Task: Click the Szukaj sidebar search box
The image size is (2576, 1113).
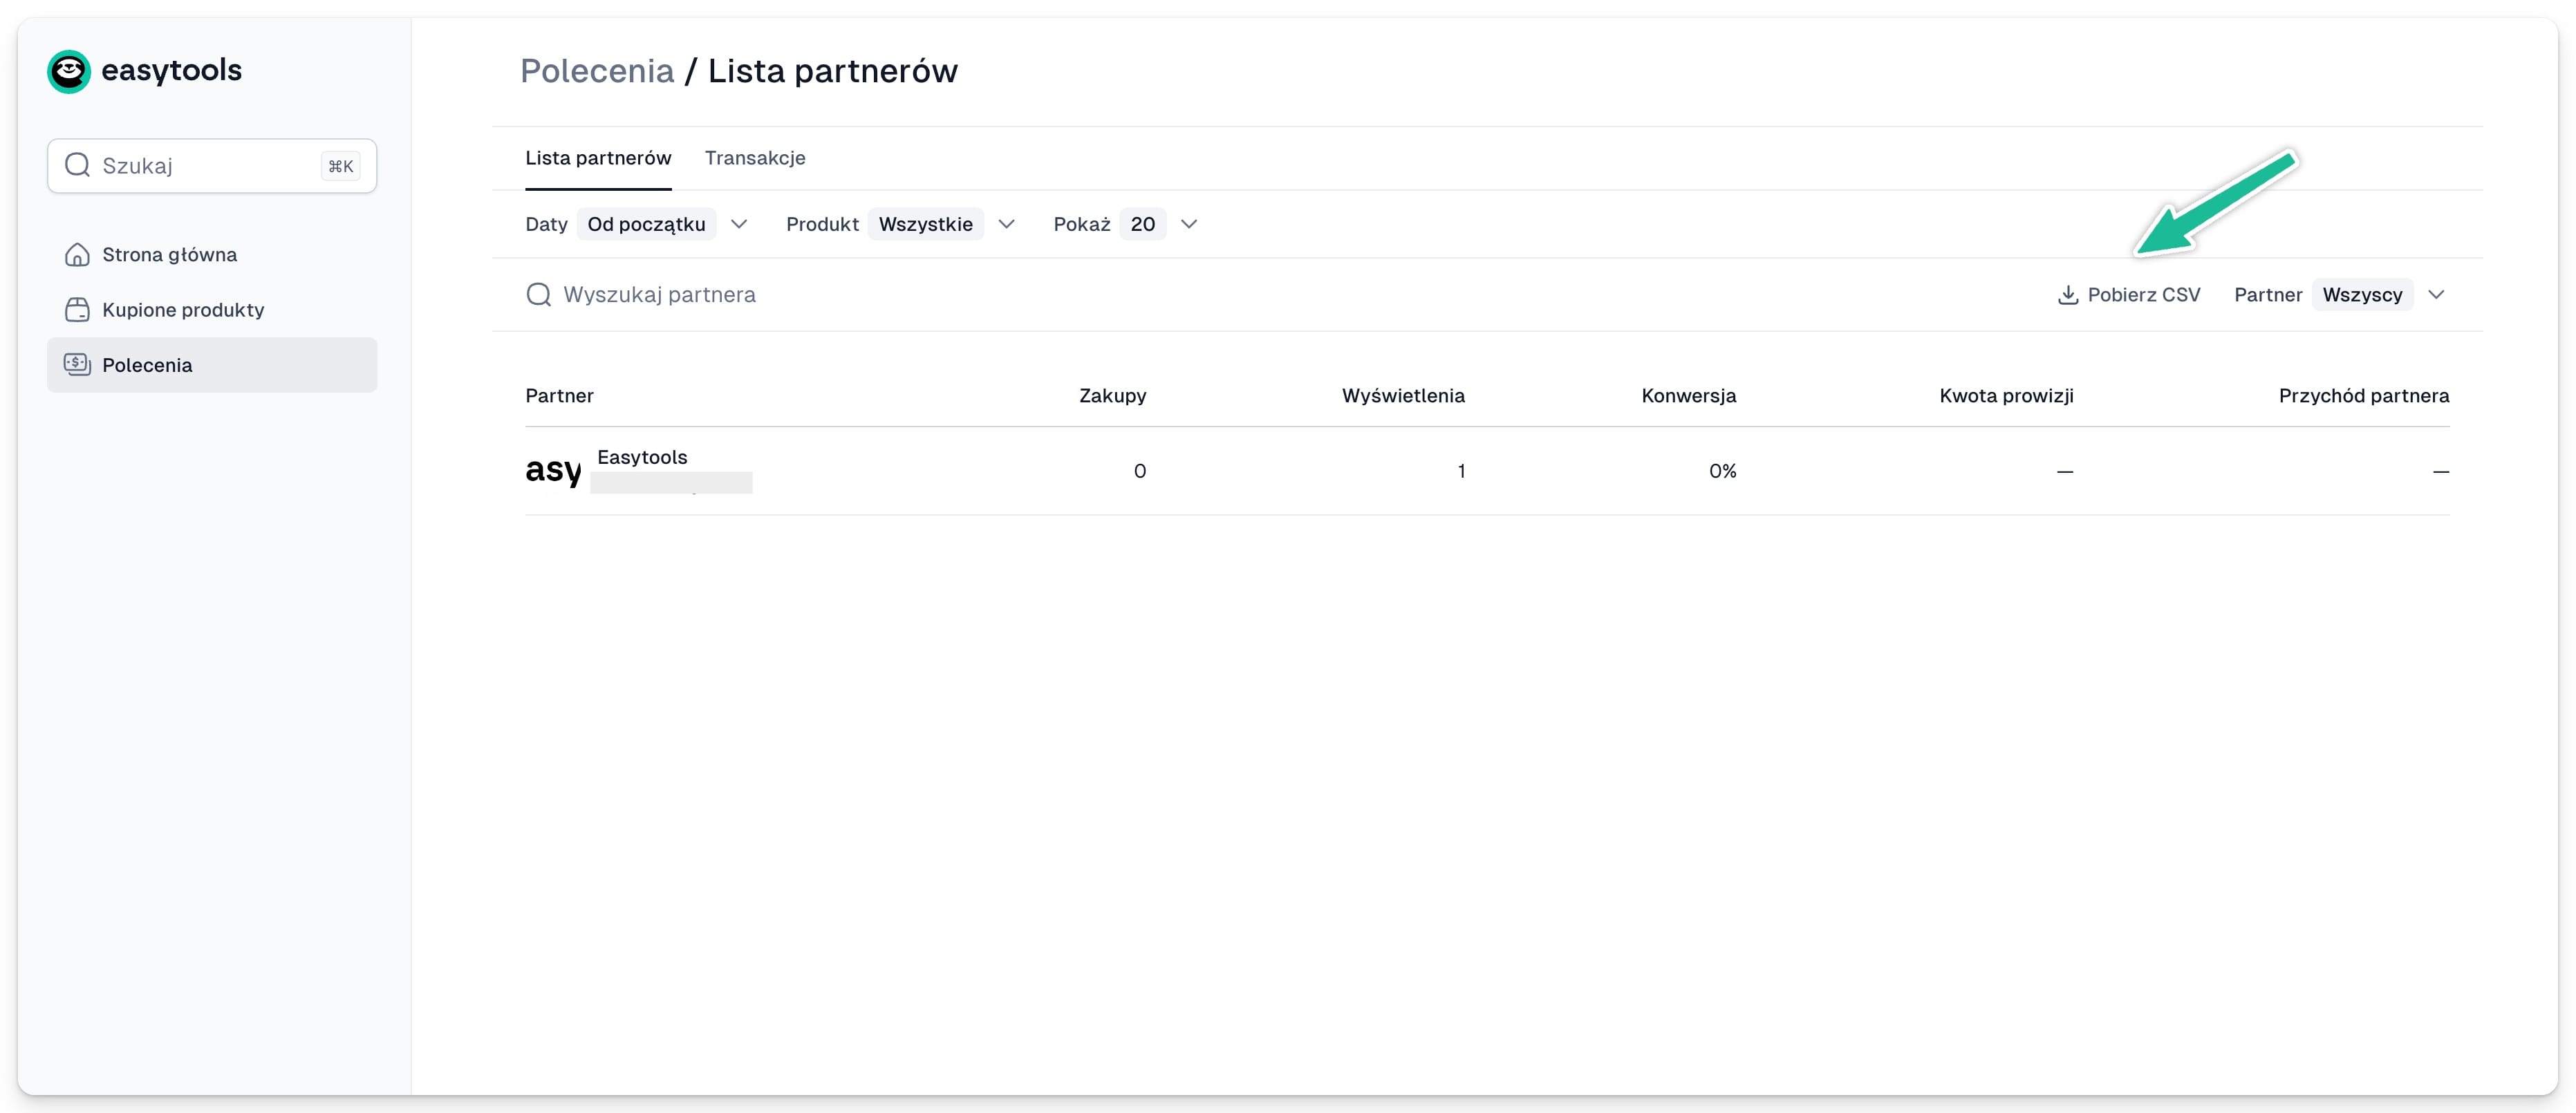Action: click(212, 166)
